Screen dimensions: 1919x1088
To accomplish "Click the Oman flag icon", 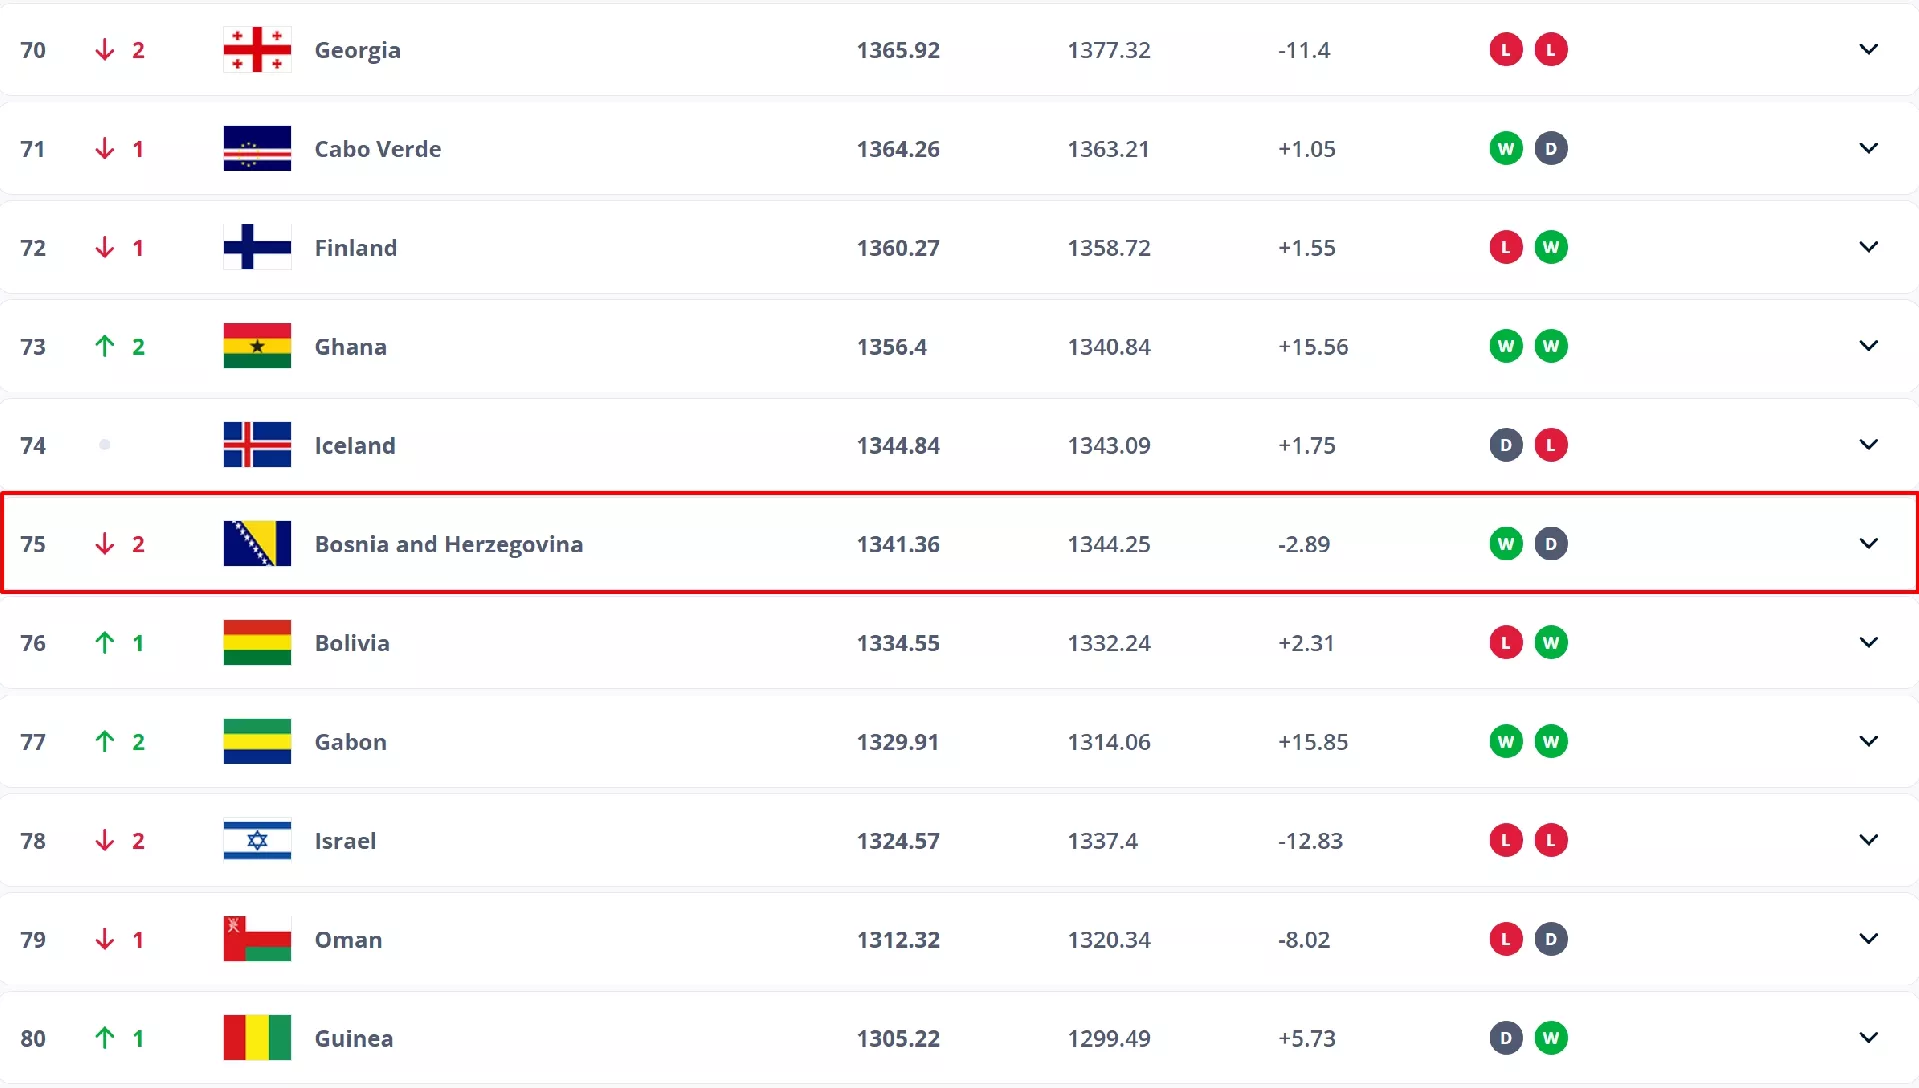I will coord(257,939).
